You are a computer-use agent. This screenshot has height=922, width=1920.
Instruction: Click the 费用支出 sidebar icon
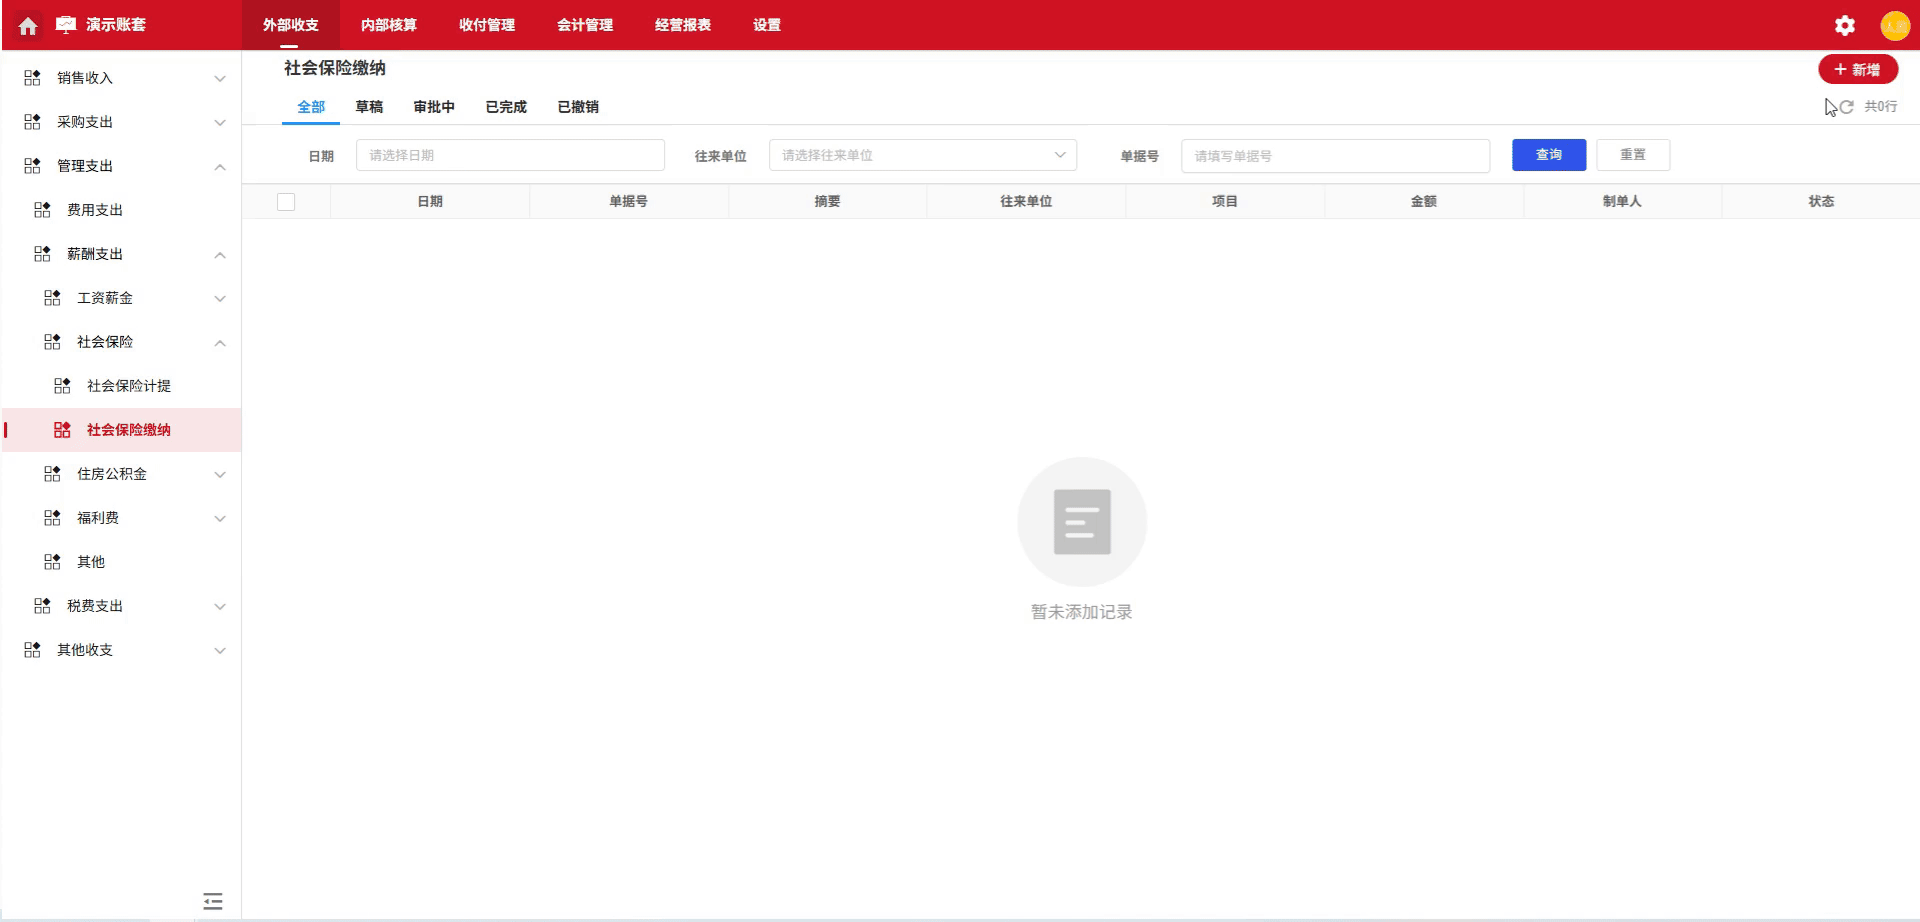point(42,208)
